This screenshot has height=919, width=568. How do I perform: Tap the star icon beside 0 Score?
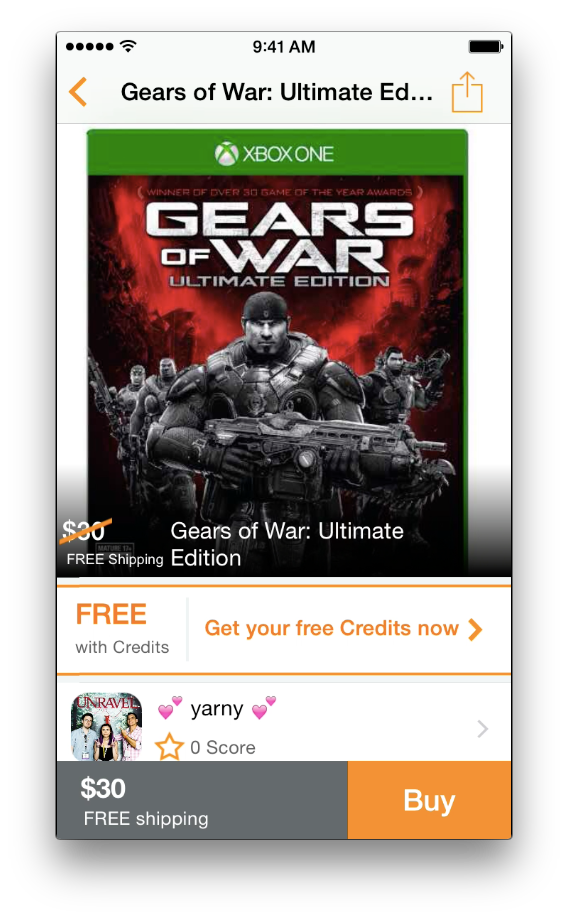pyautogui.click(x=169, y=747)
